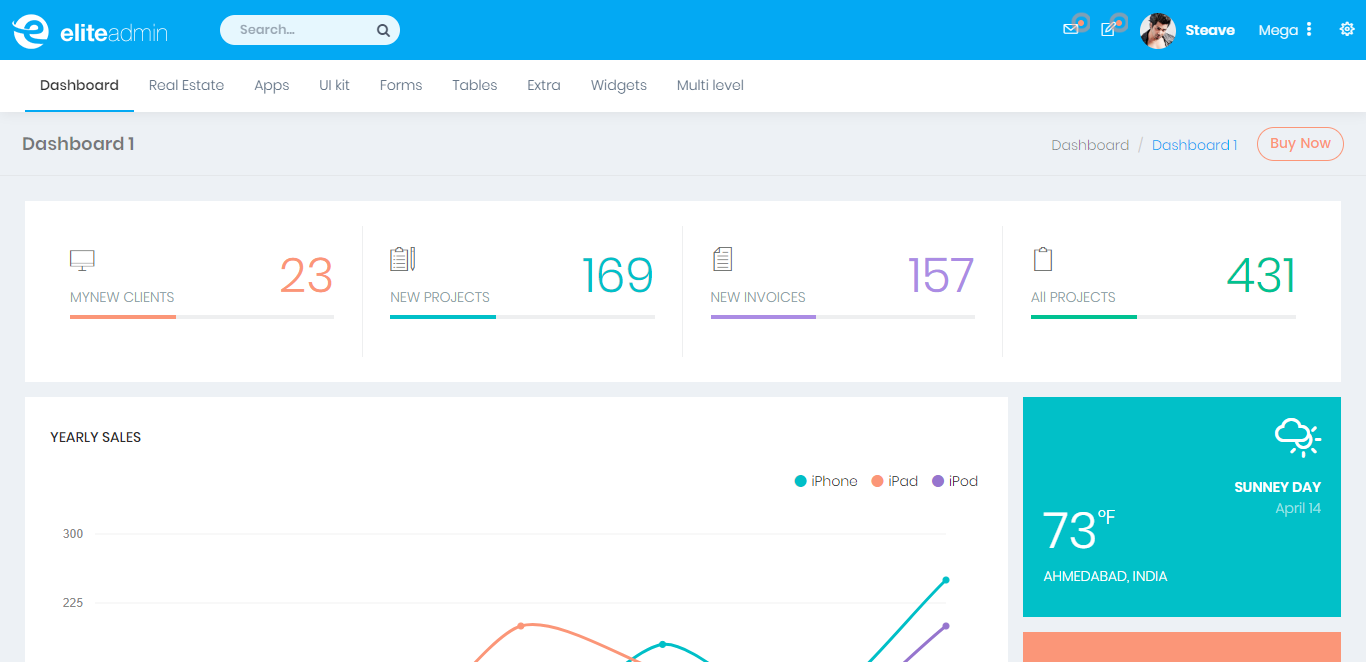
Task: Open the Widgets menu item
Action: 618,86
